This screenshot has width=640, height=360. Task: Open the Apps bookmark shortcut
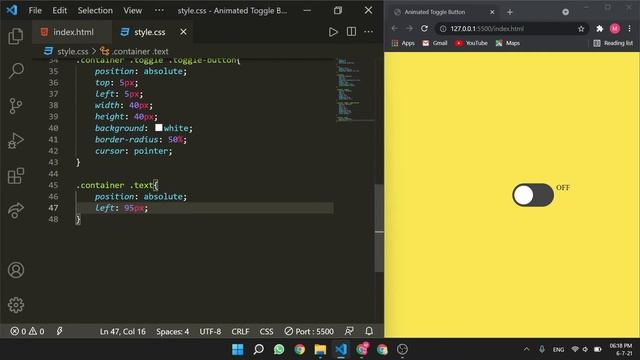coord(403,43)
